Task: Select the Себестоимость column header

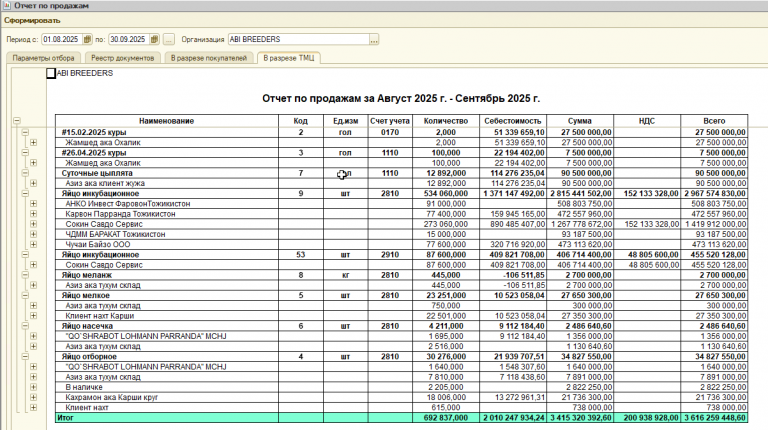Action: 513,121
